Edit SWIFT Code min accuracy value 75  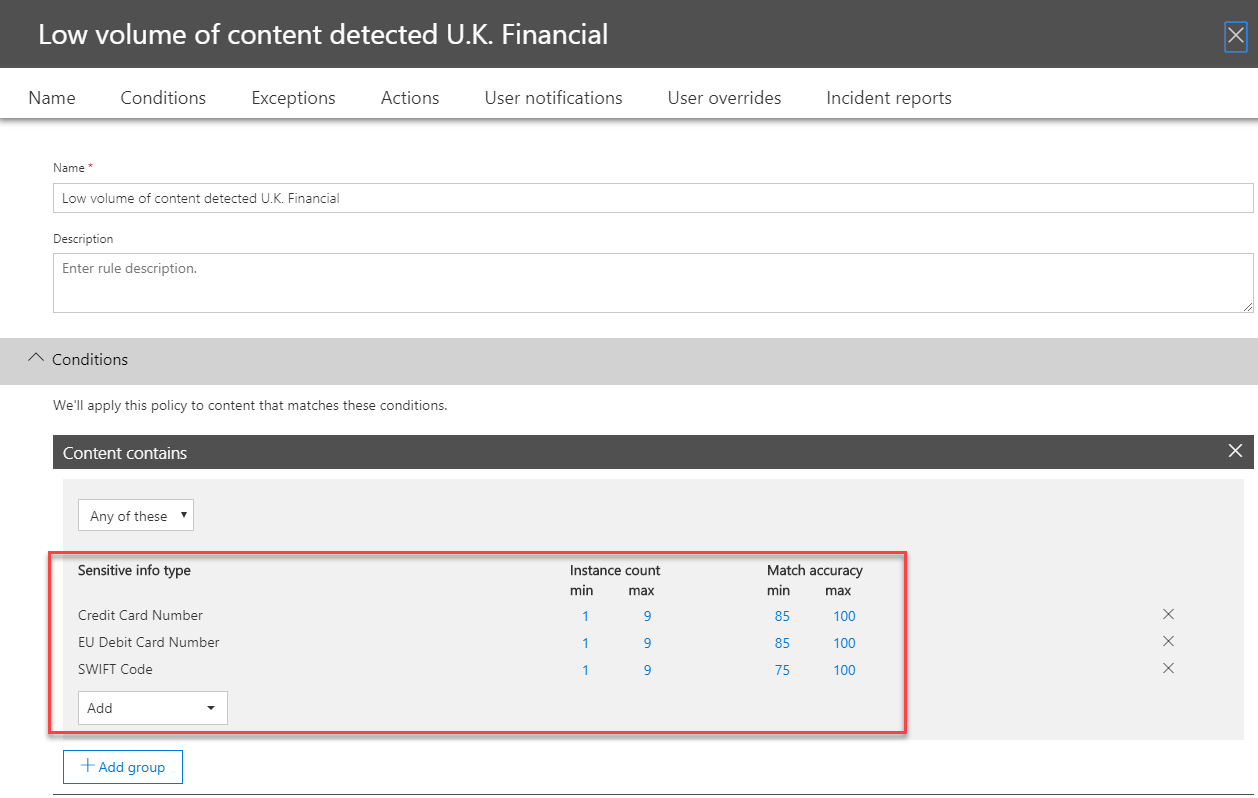pyautogui.click(x=782, y=670)
